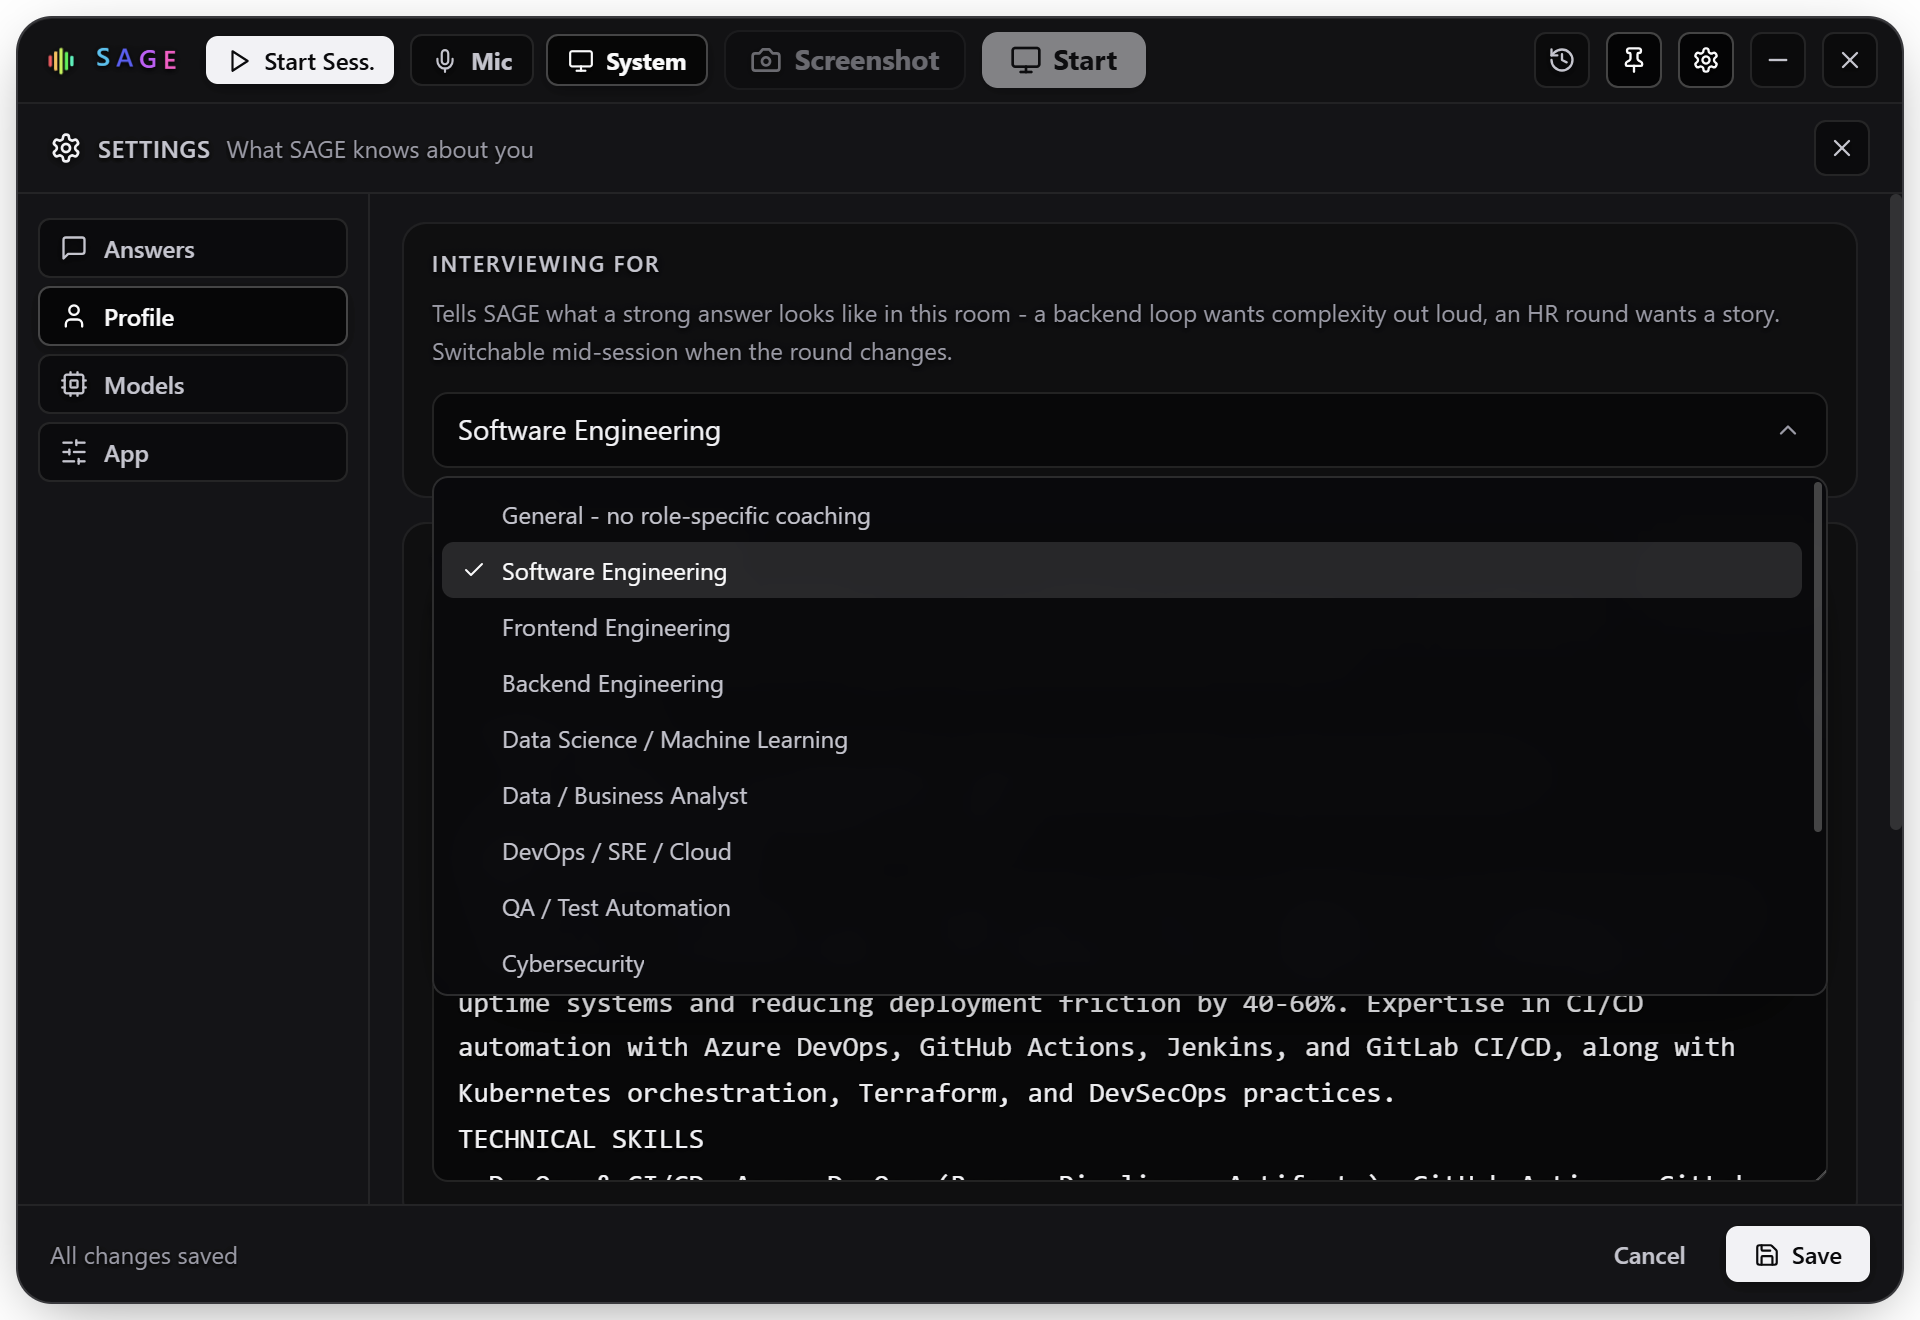Choose QA / Test Automation option

1122,907
